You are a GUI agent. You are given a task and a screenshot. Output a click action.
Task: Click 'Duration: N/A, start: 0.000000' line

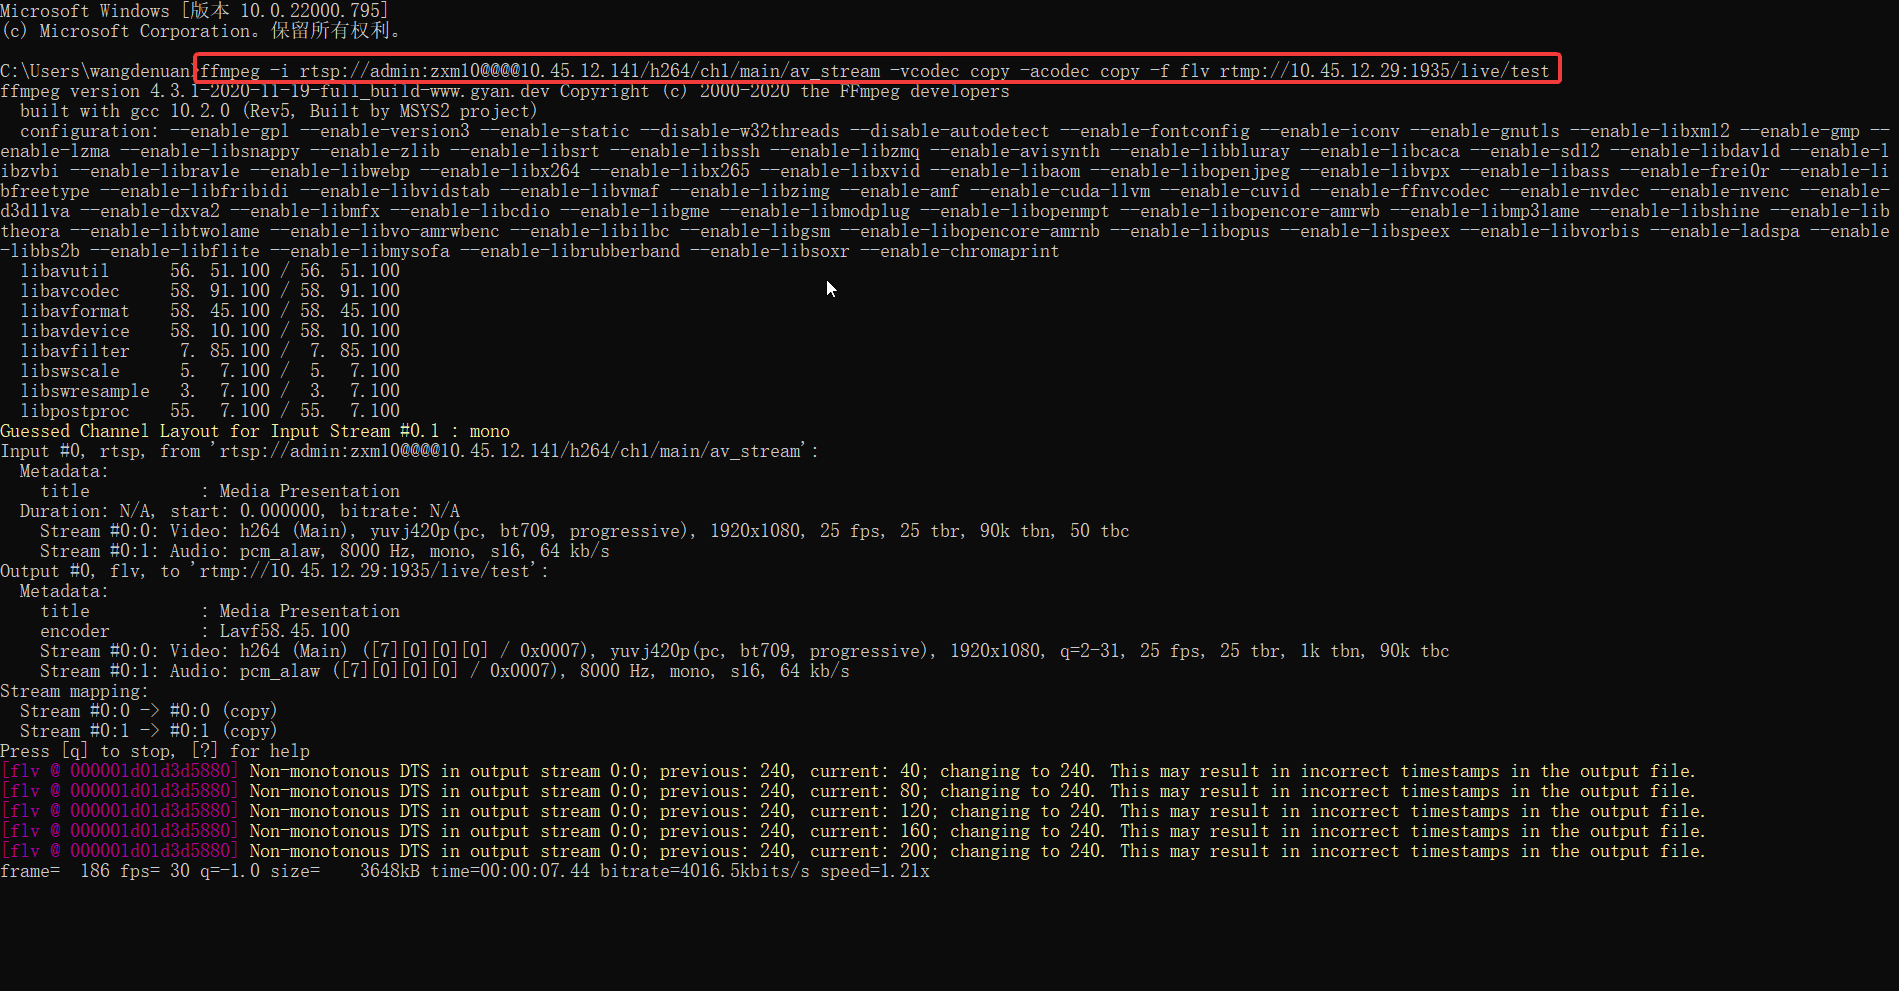click(240, 511)
